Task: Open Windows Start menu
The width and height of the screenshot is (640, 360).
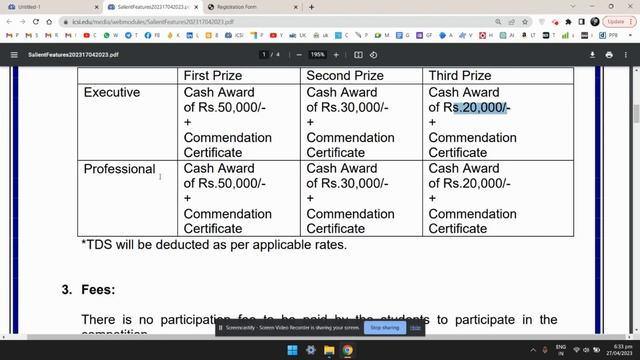Action: click(292, 350)
